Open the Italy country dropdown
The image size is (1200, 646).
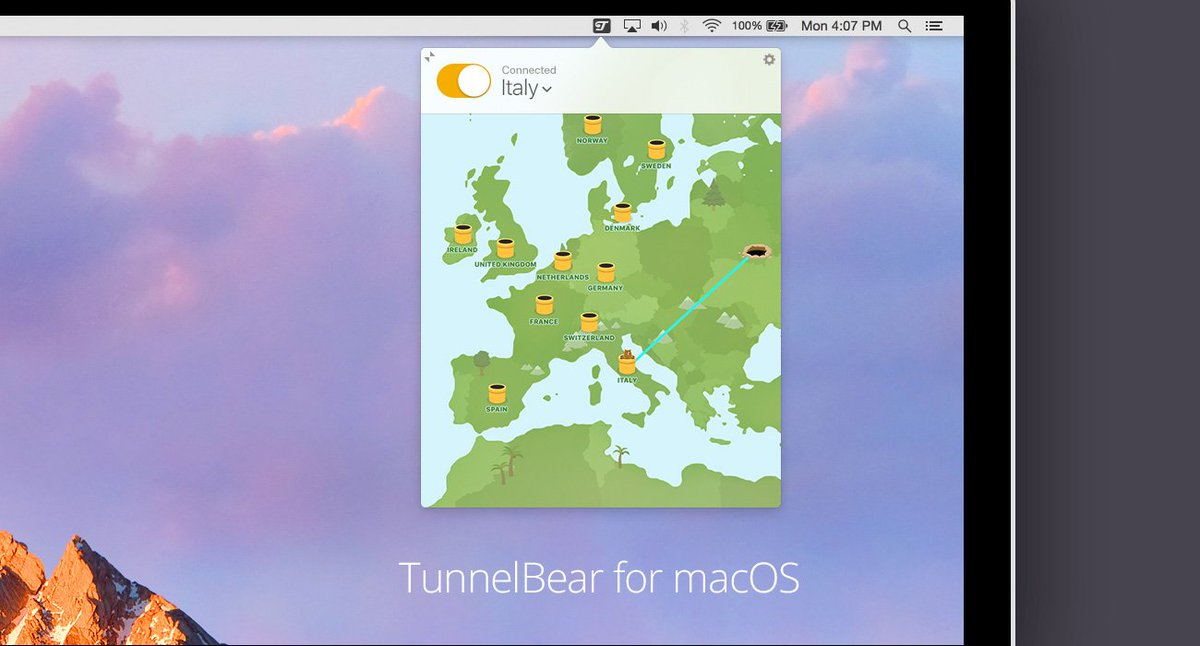click(x=526, y=88)
